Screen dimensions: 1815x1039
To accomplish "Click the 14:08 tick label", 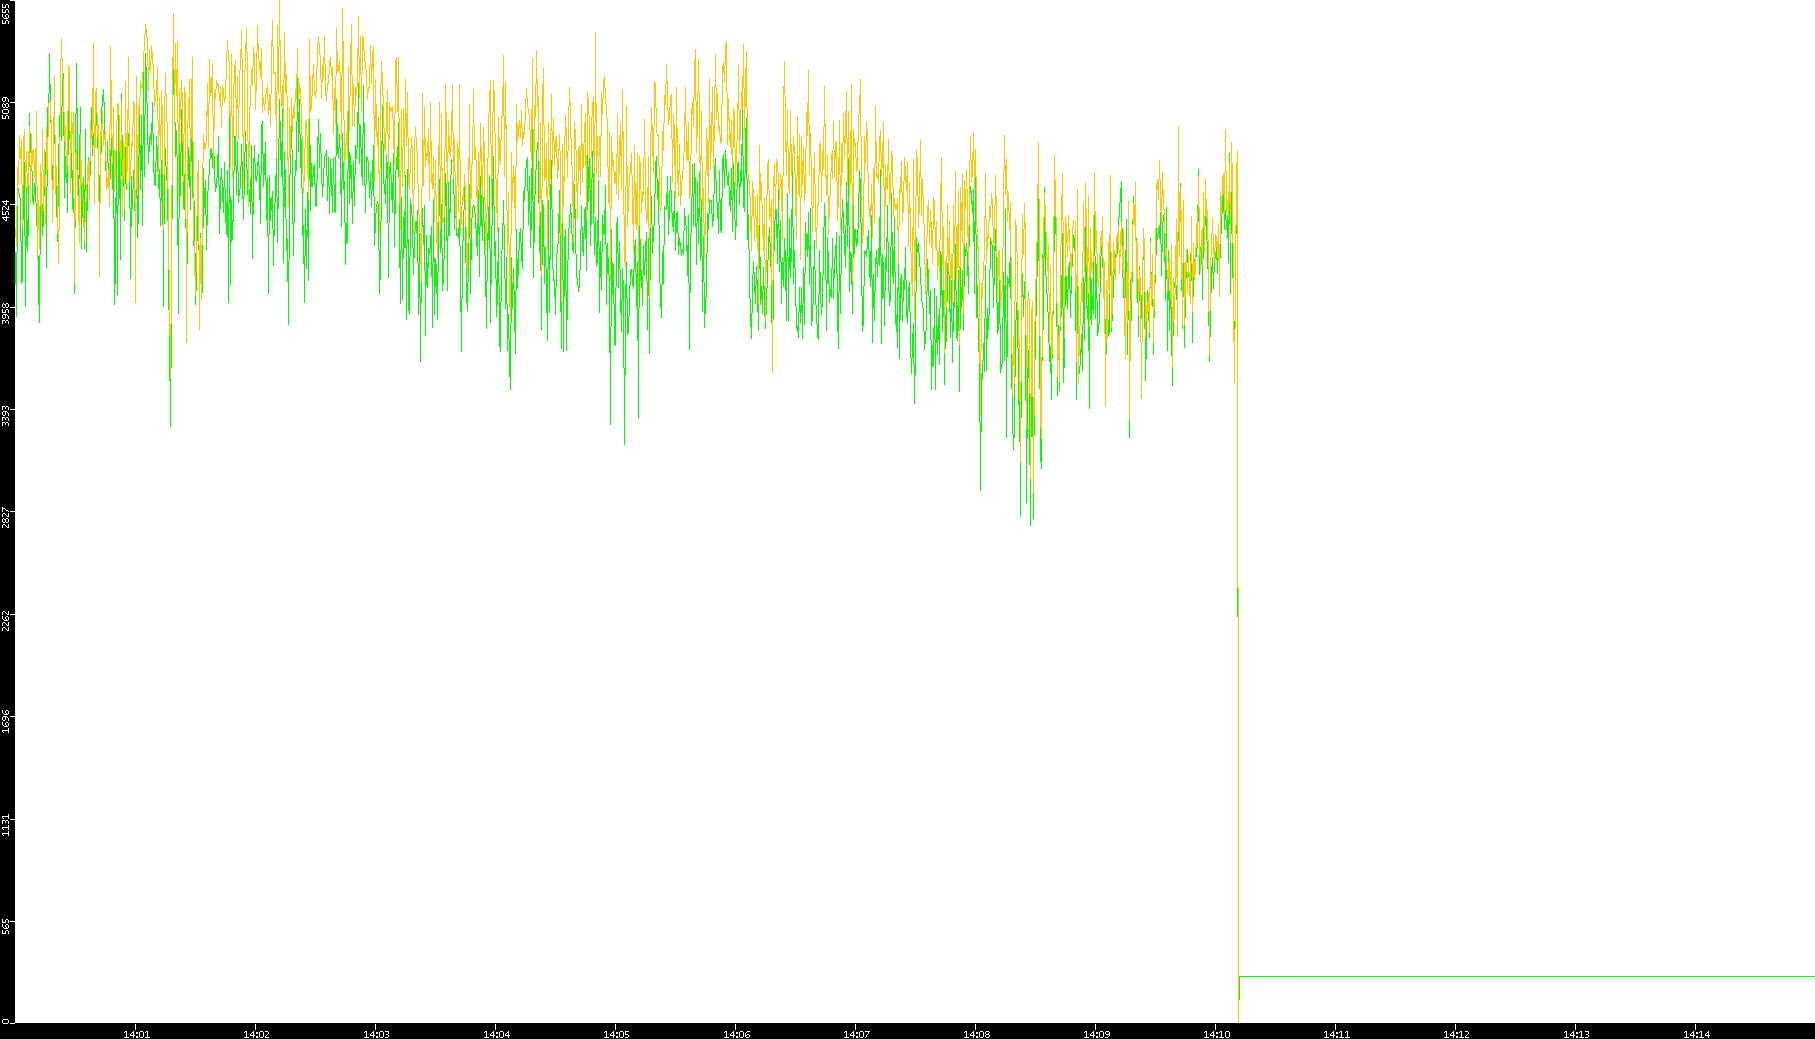I will coord(976,1034).
